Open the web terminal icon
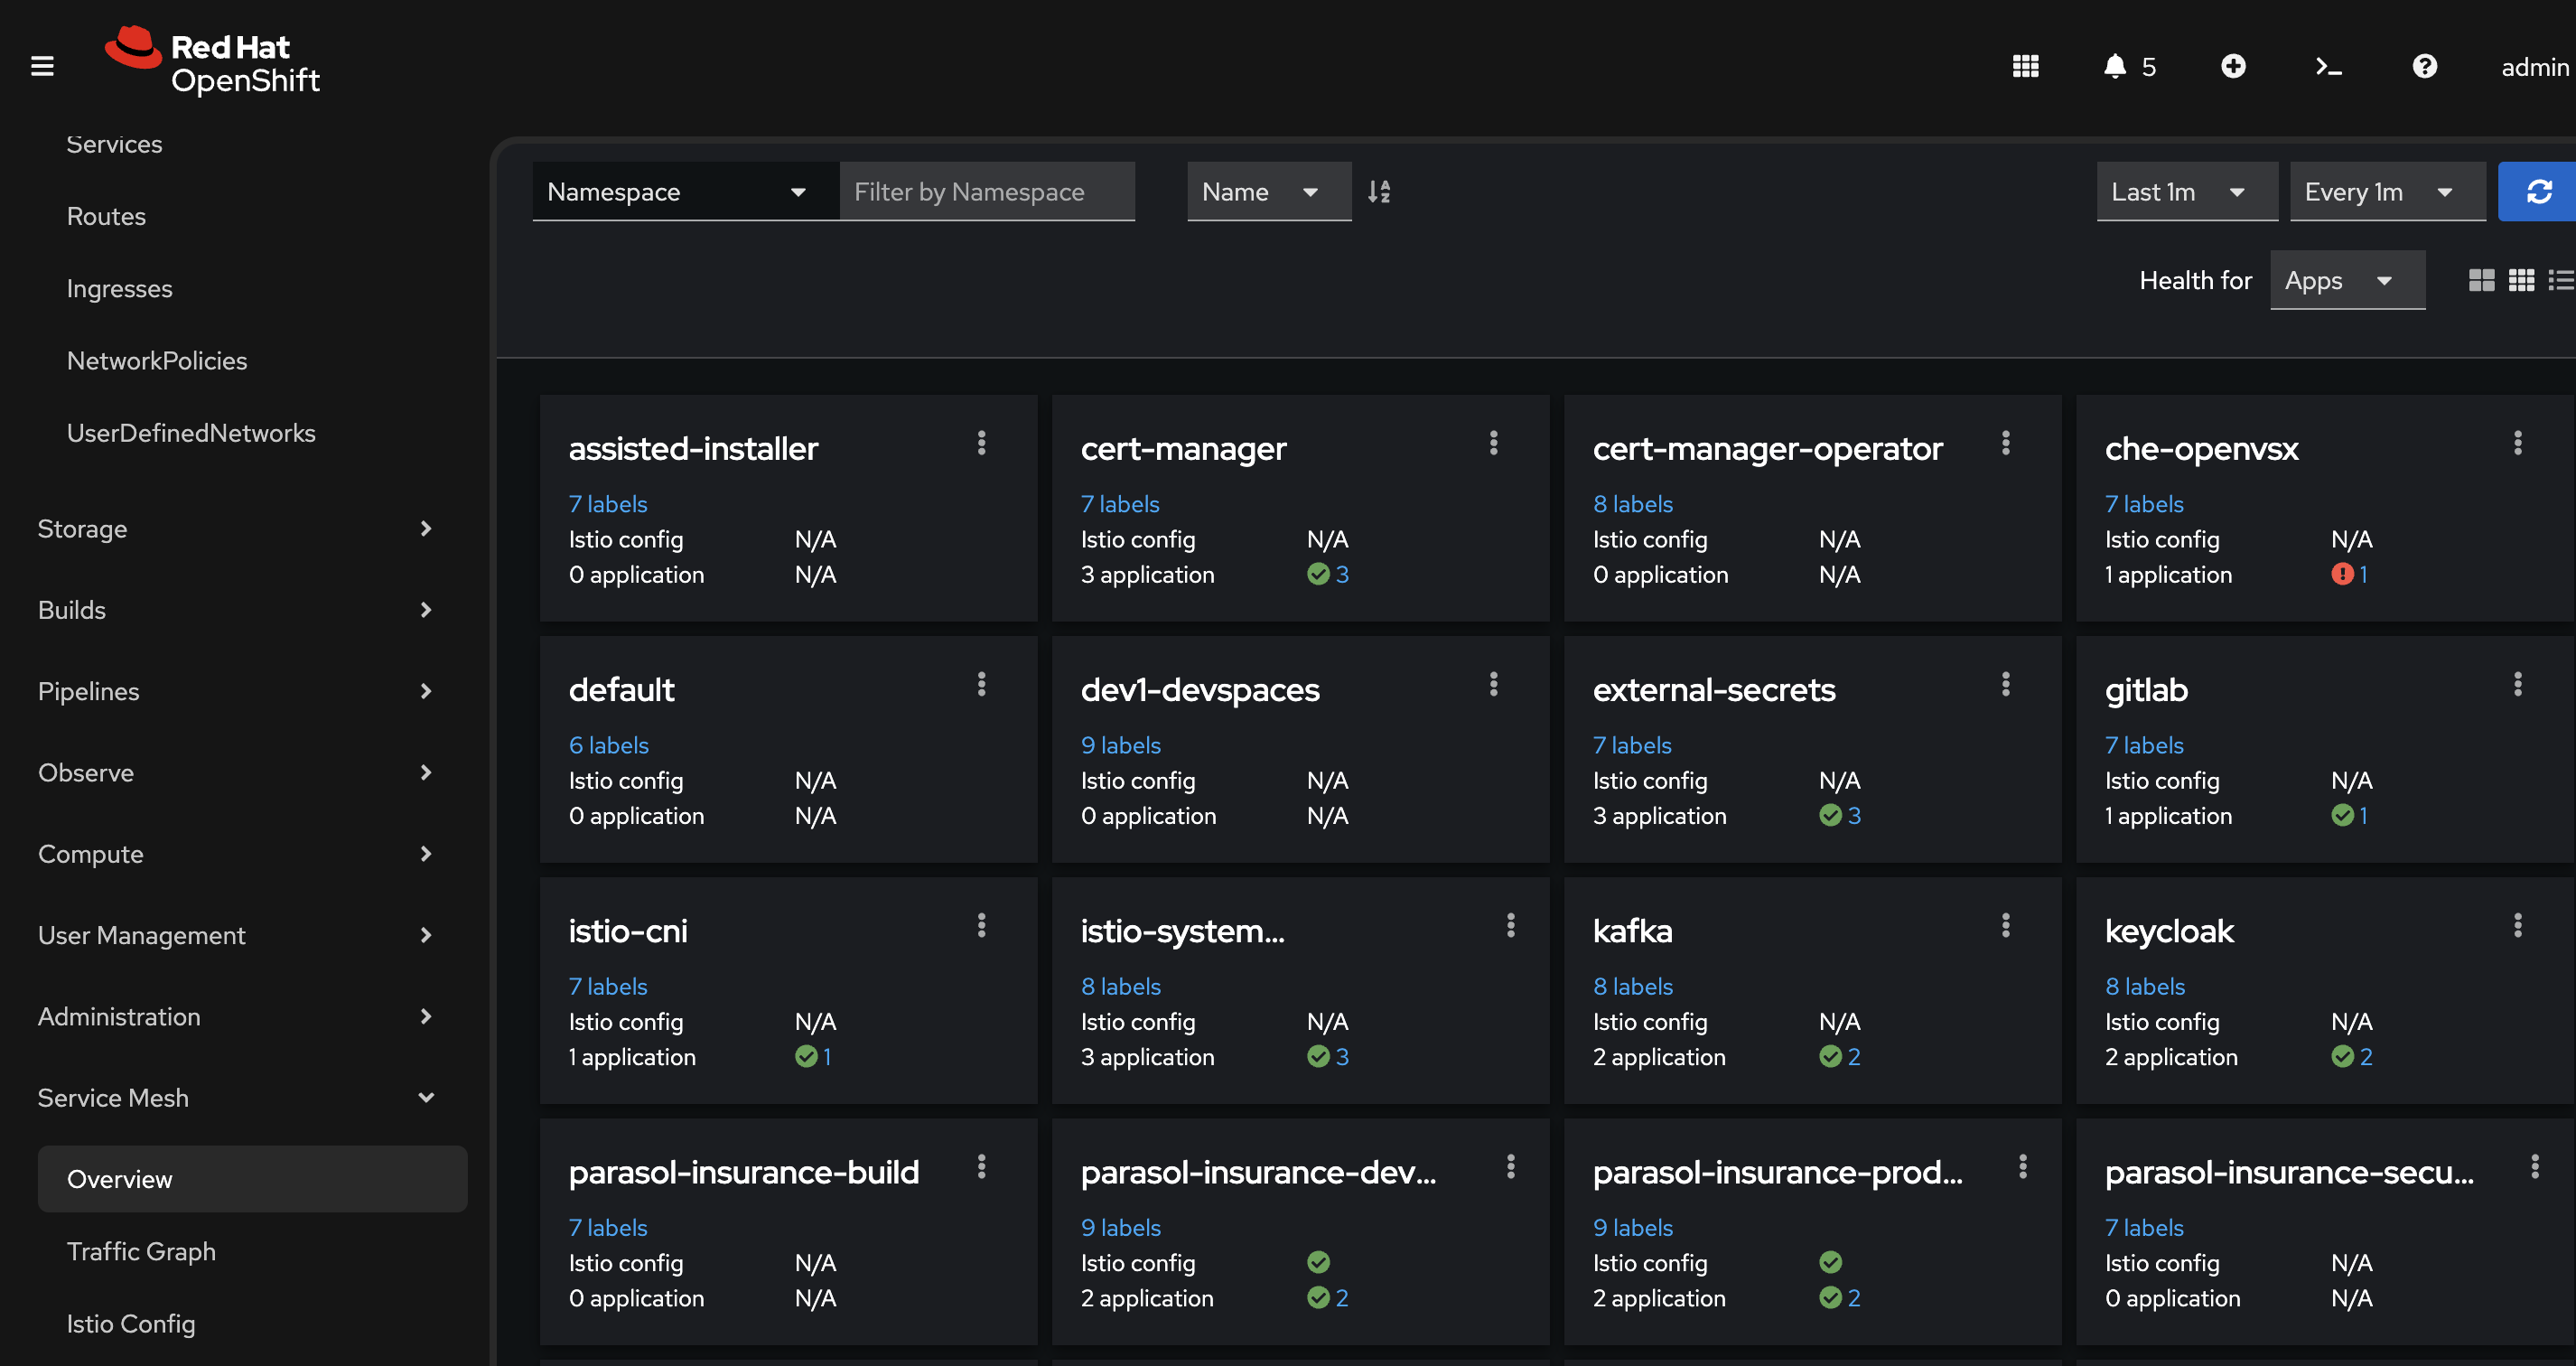 pos(2329,66)
